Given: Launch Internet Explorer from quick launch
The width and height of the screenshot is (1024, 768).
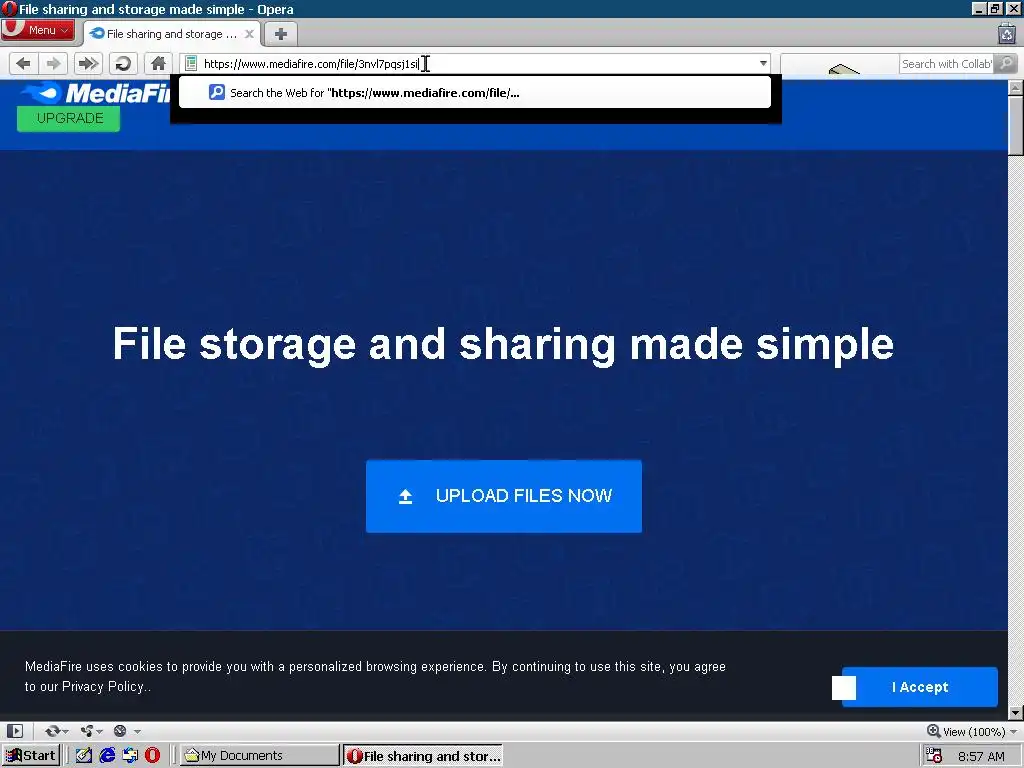Looking at the screenshot, I should click(x=107, y=756).
